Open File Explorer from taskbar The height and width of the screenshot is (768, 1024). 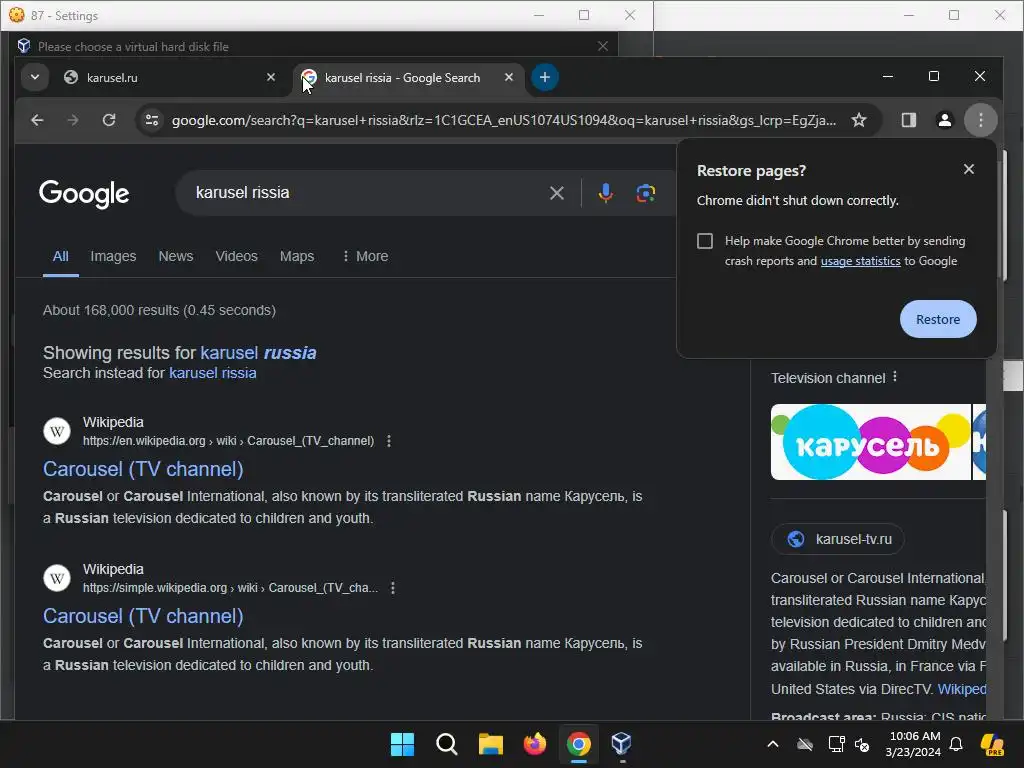tap(490, 744)
